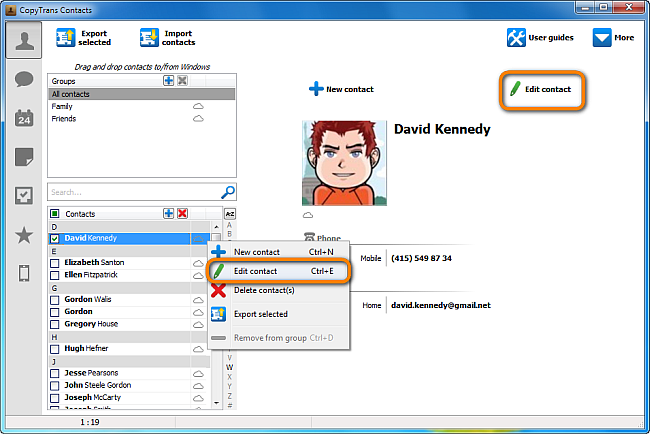Open the device phone sidebar icon
Screen dimensions: 650x434
pyautogui.click(x=24, y=274)
